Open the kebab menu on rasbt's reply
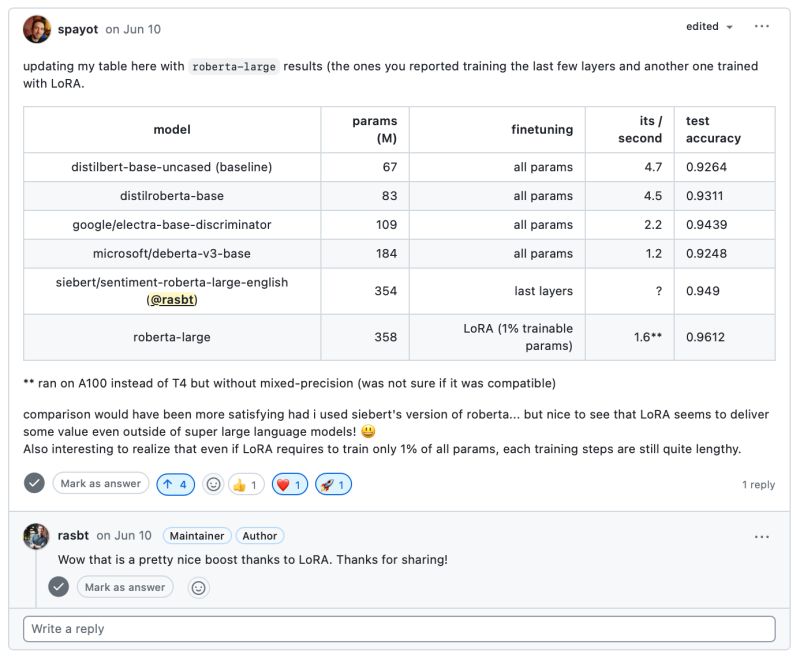Screen dimensions: 800x663 pyautogui.click(x=763, y=536)
